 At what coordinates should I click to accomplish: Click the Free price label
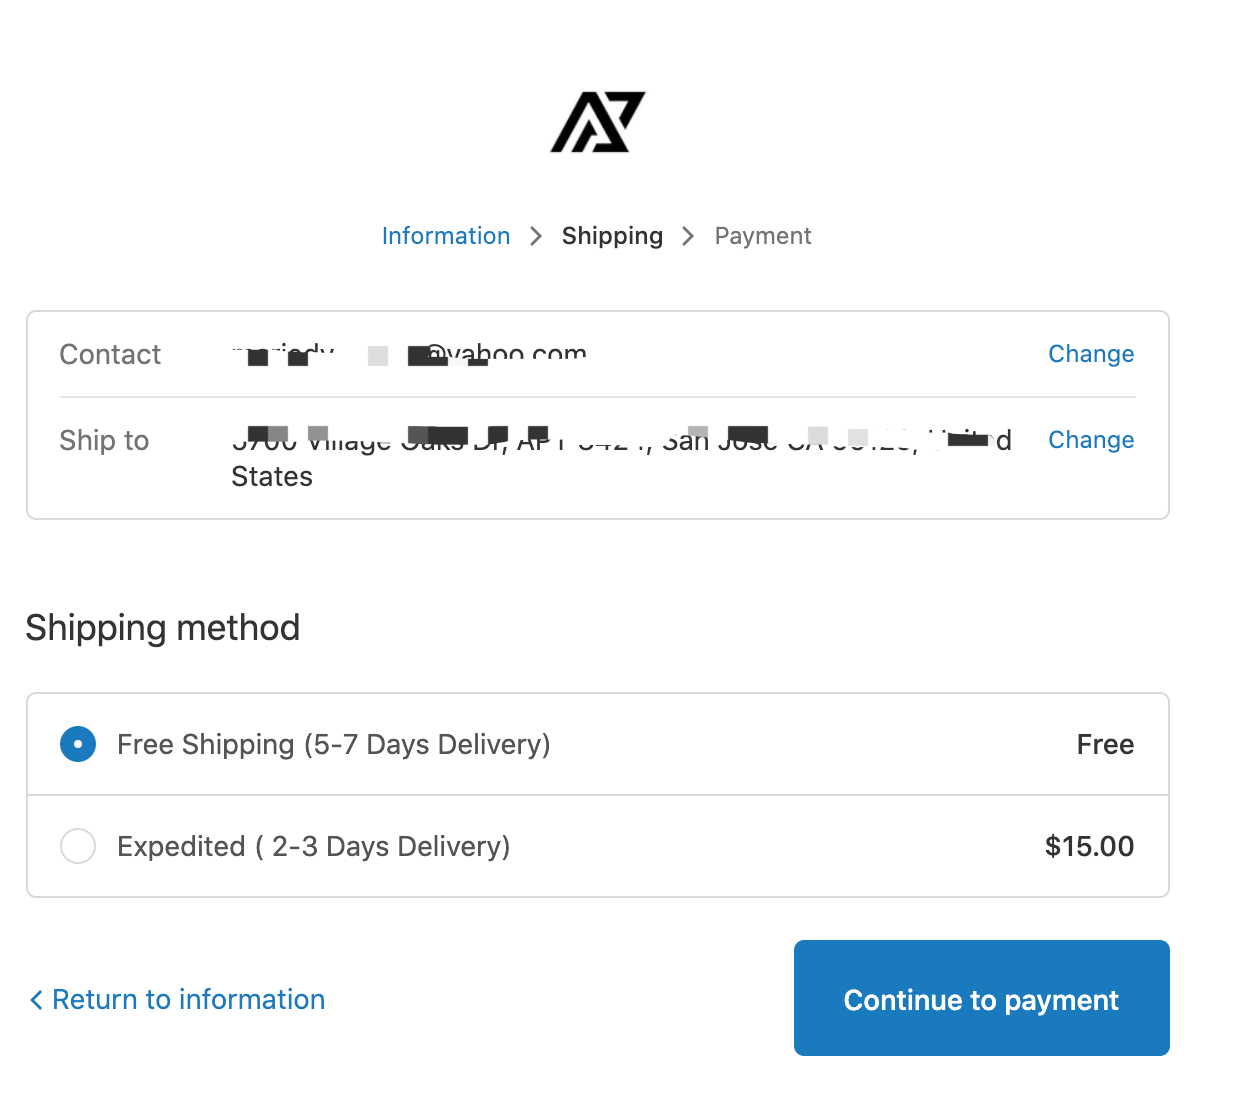tap(1105, 744)
